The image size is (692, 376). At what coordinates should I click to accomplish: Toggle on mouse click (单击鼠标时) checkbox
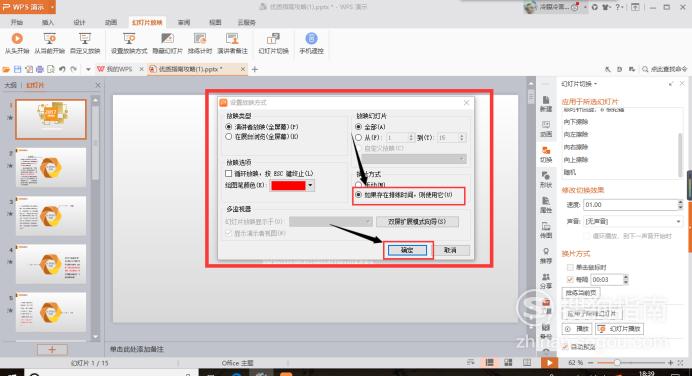[570, 267]
